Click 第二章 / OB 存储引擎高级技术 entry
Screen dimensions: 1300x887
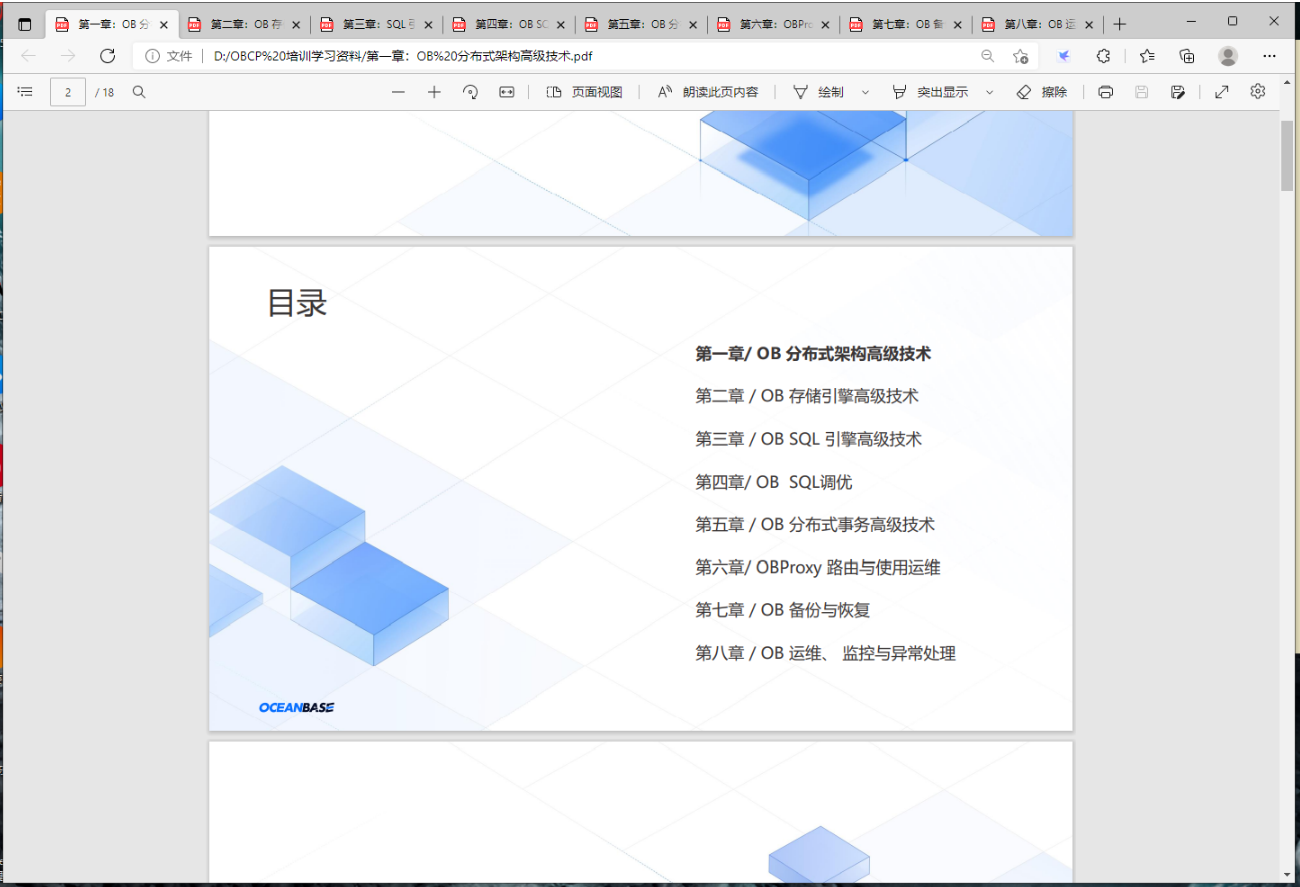click(807, 396)
